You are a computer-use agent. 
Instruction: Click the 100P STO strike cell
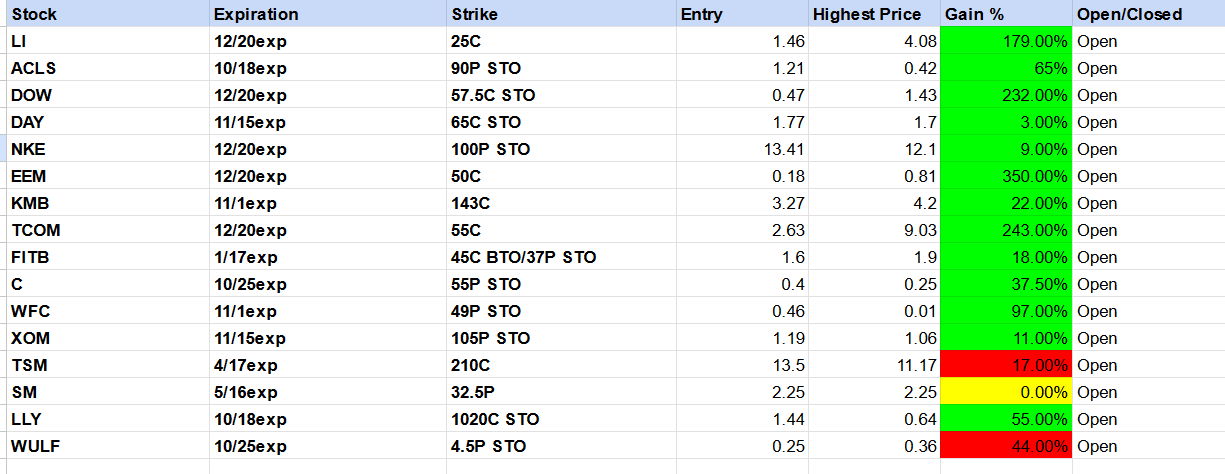point(562,149)
